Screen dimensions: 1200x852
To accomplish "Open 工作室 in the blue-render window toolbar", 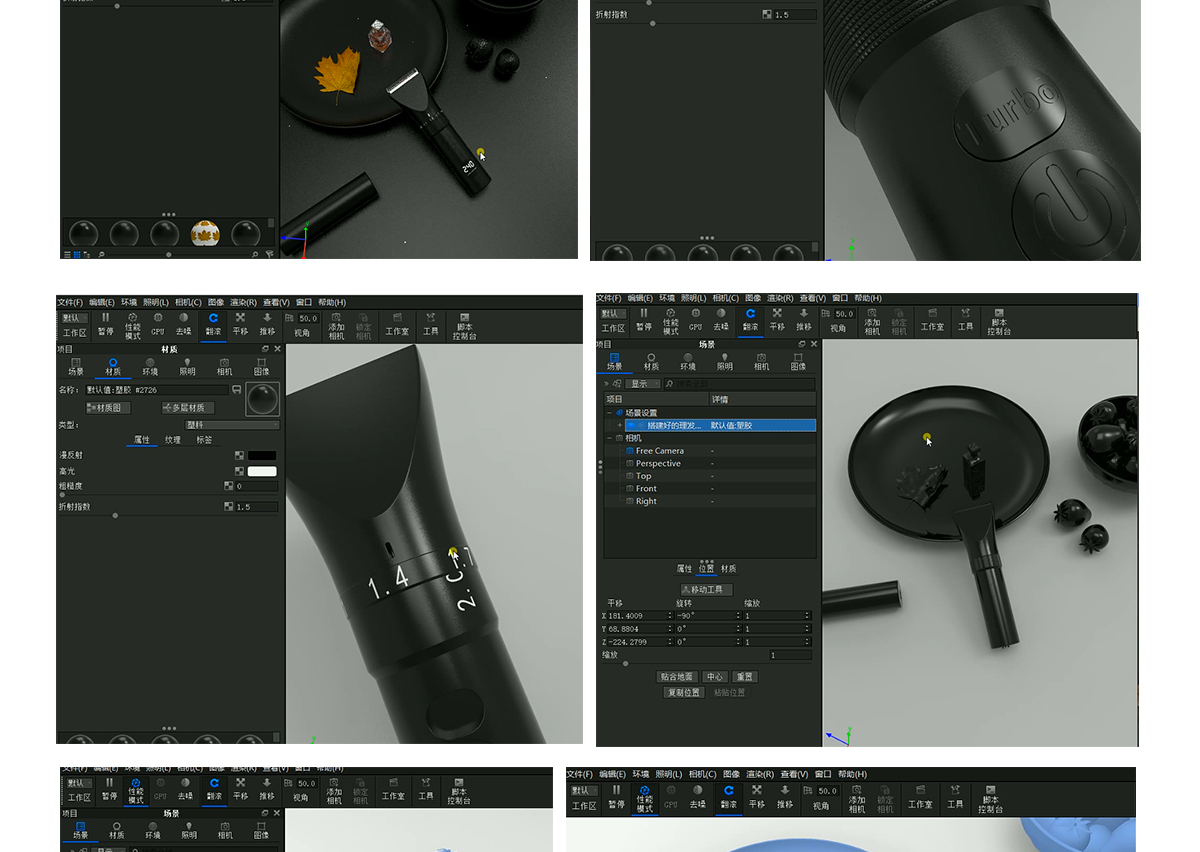I will [920, 797].
